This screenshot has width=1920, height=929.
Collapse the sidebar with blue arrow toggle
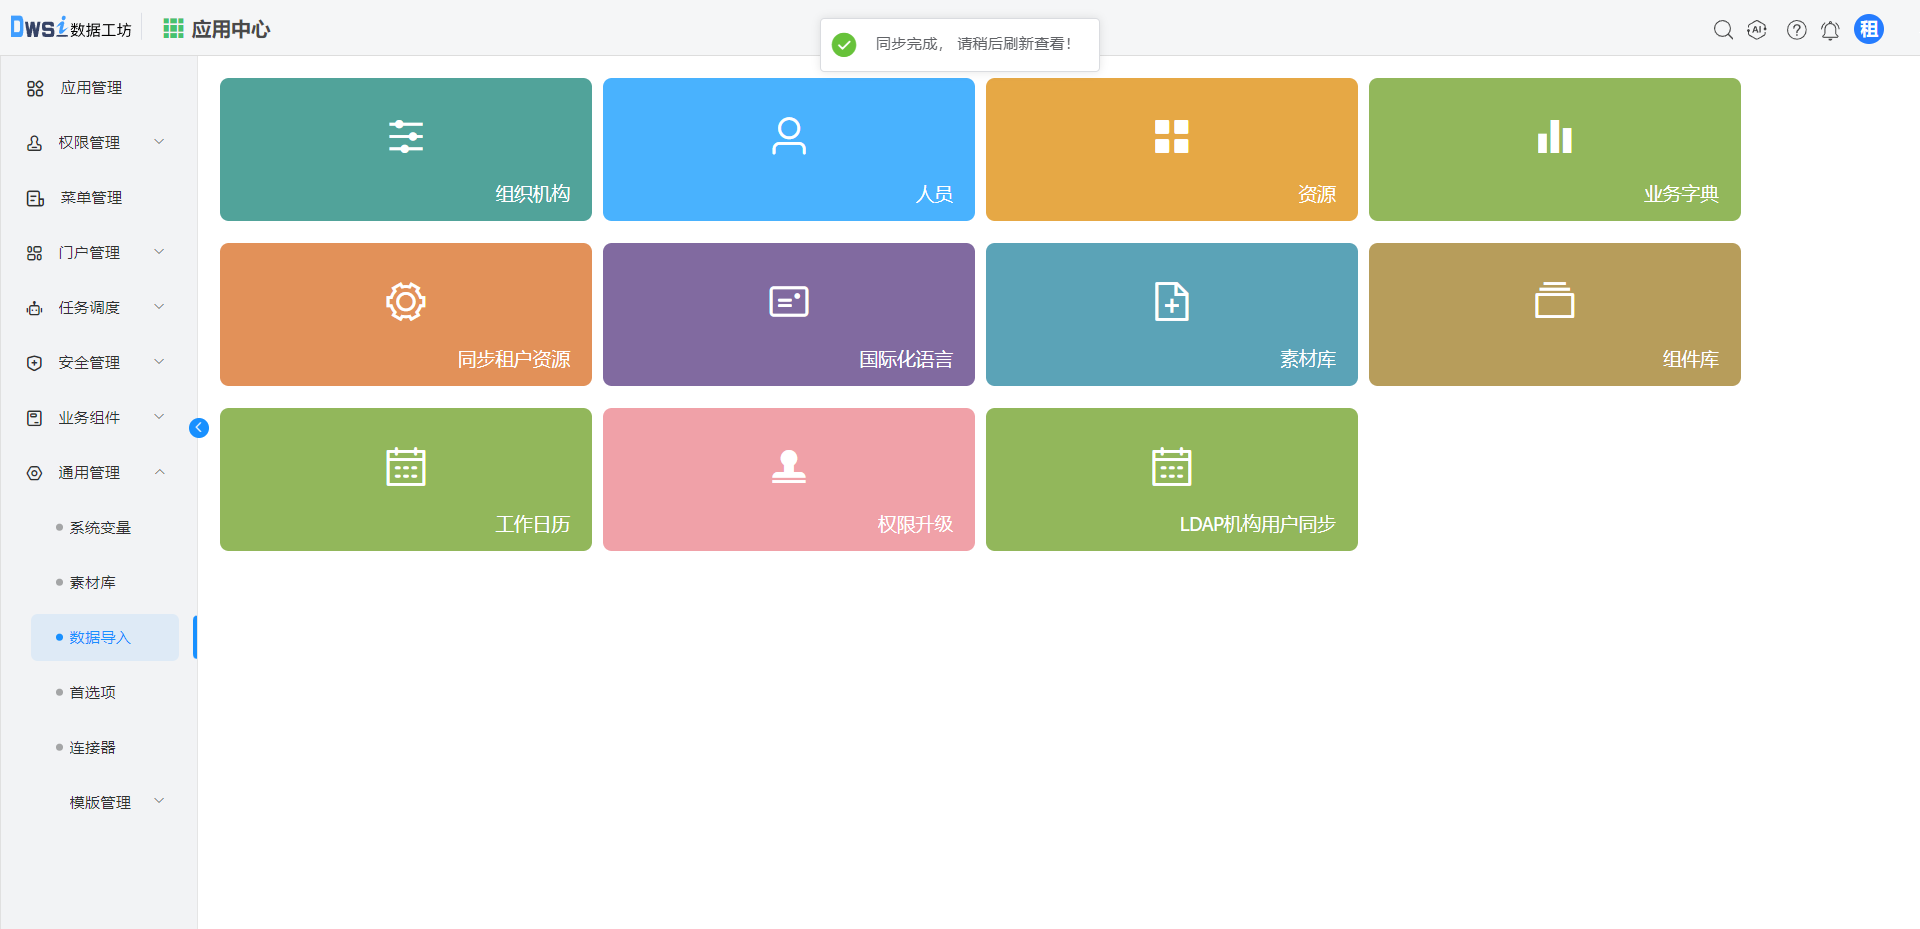click(199, 428)
